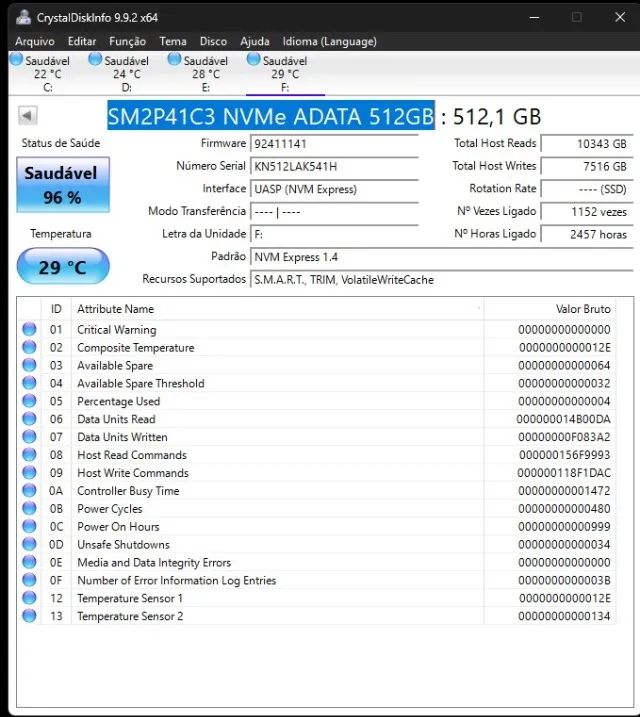Close the CrystalDiskInfo window

tap(620, 17)
